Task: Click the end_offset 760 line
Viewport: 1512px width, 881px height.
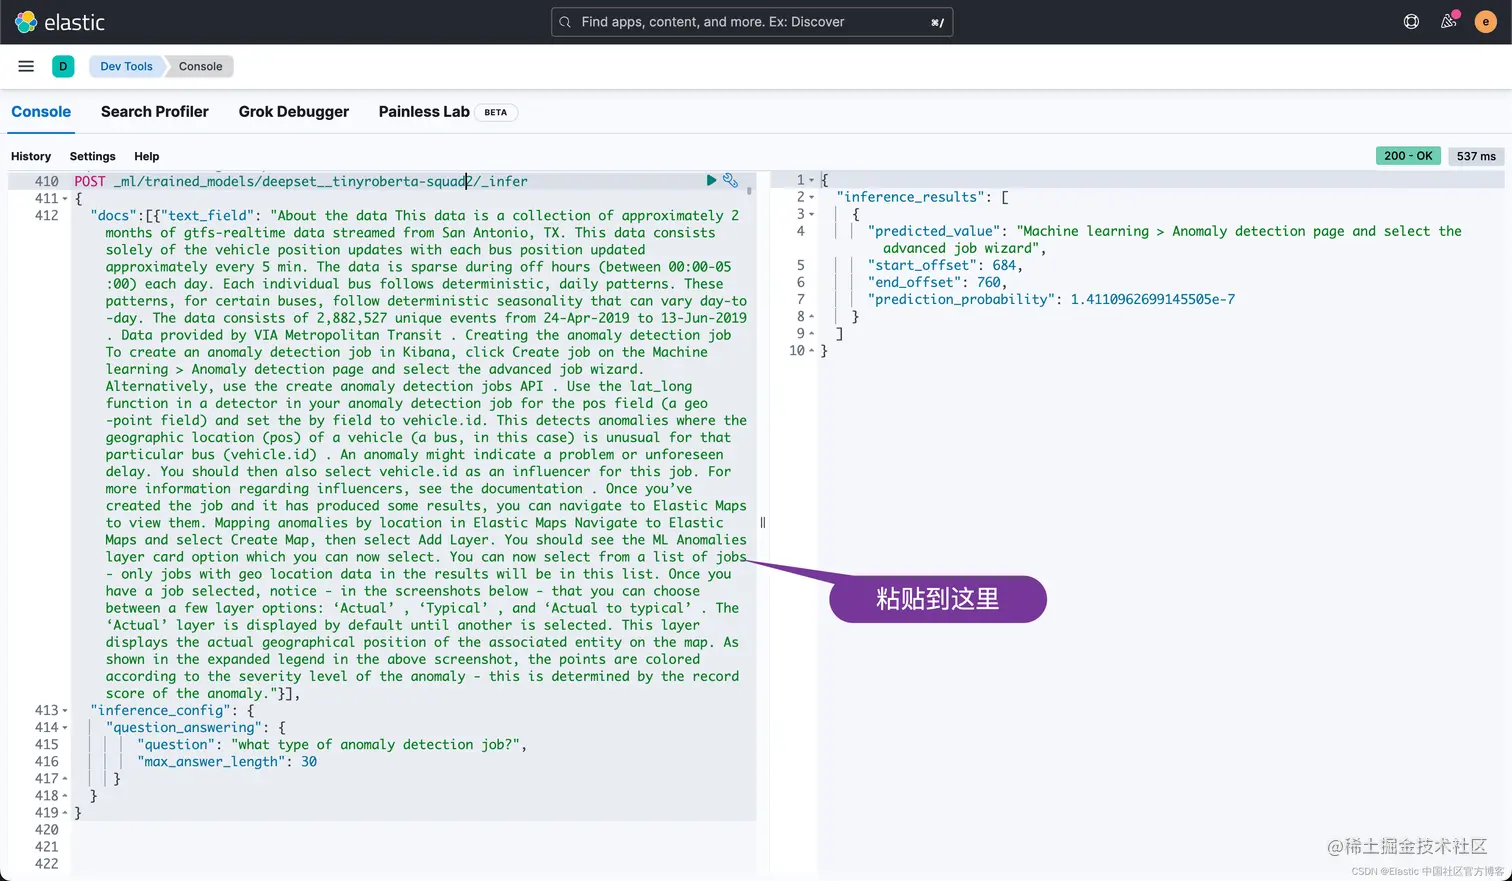Action: (937, 282)
